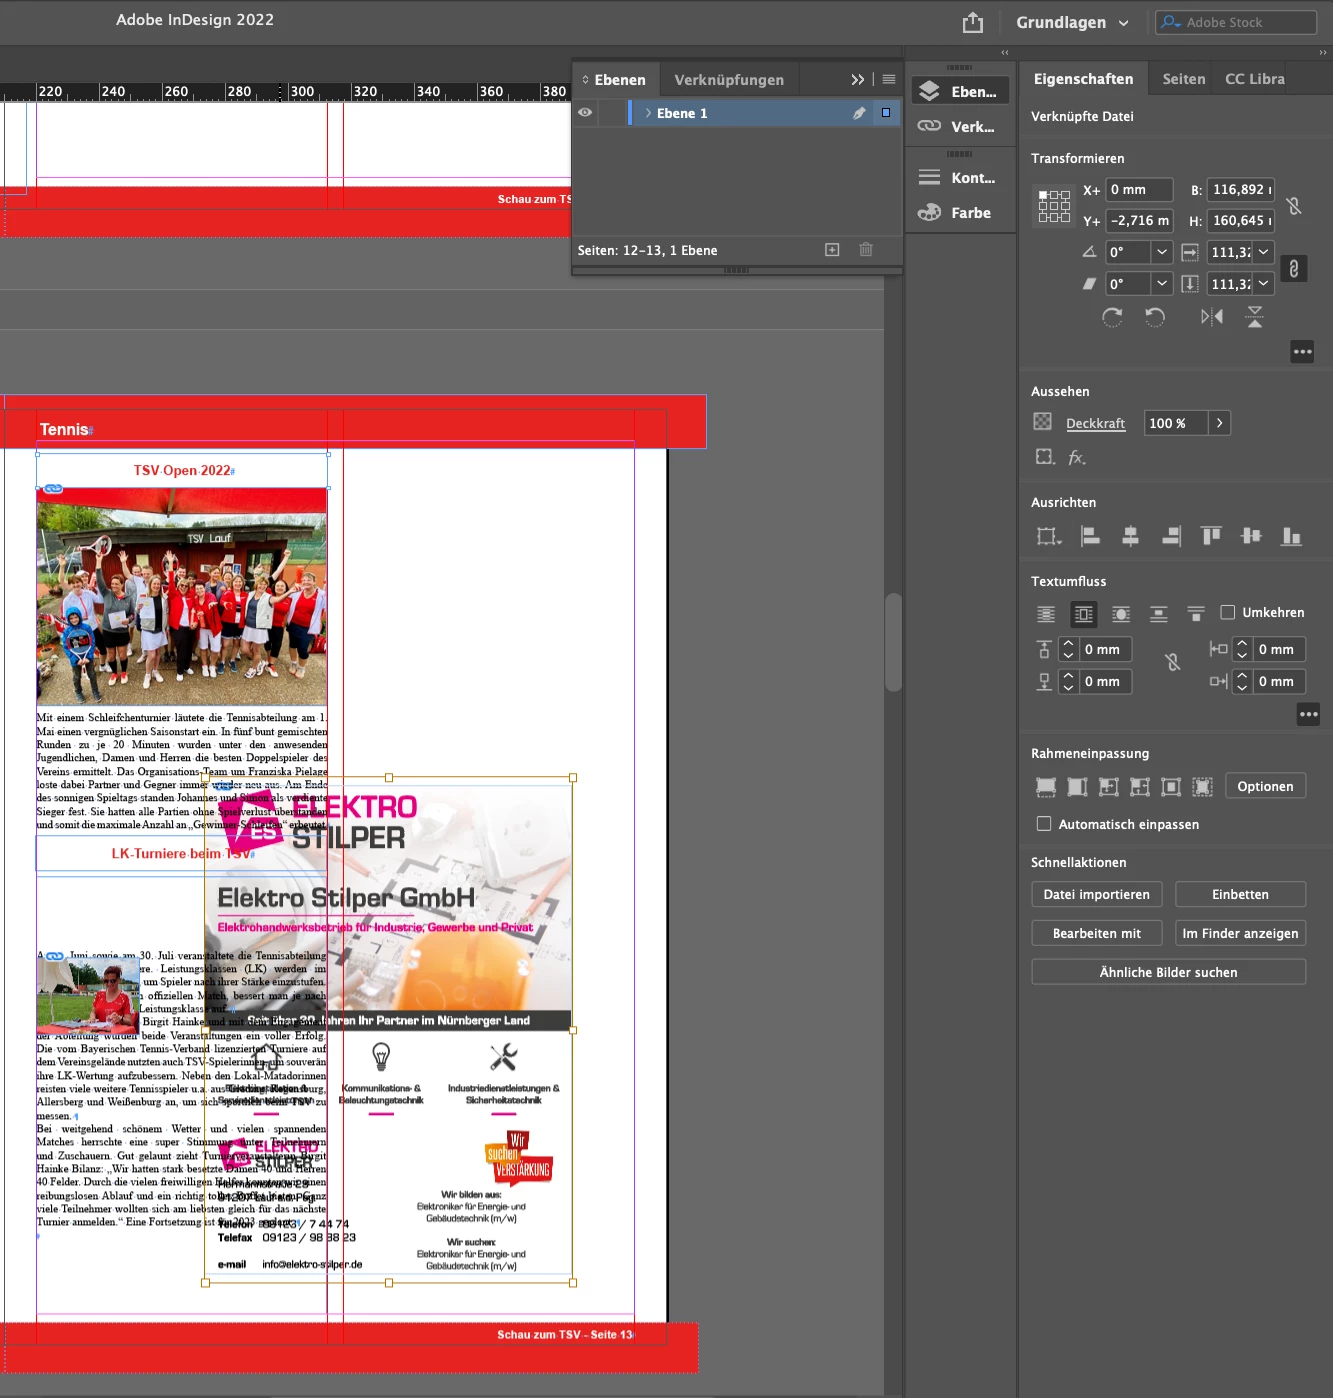Flip the object vertically
The width and height of the screenshot is (1333, 1398).
pyautogui.click(x=1255, y=317)
